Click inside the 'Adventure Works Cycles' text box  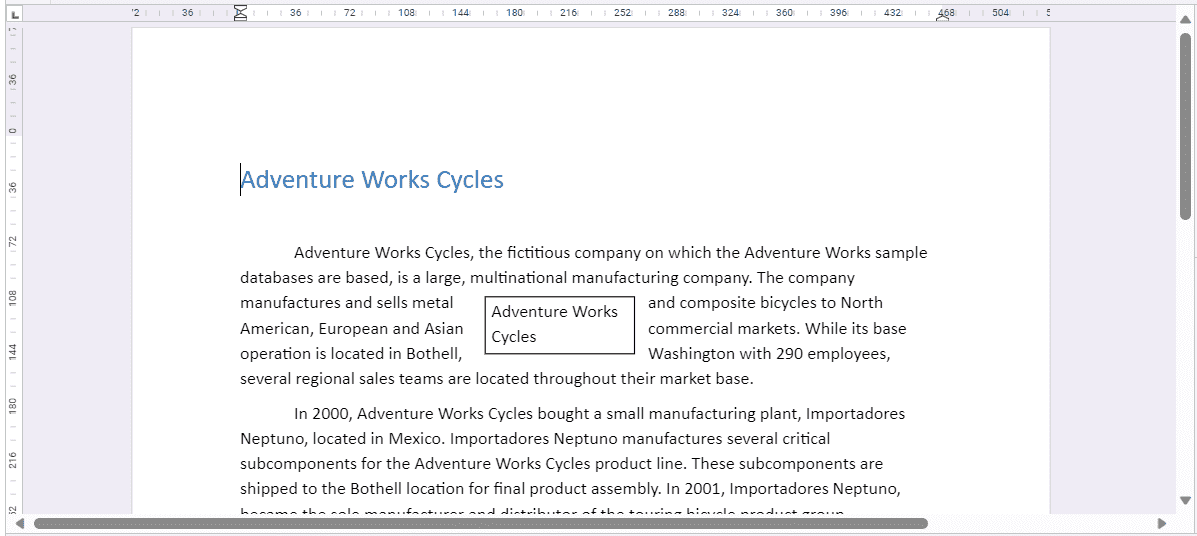coord(558,324)
